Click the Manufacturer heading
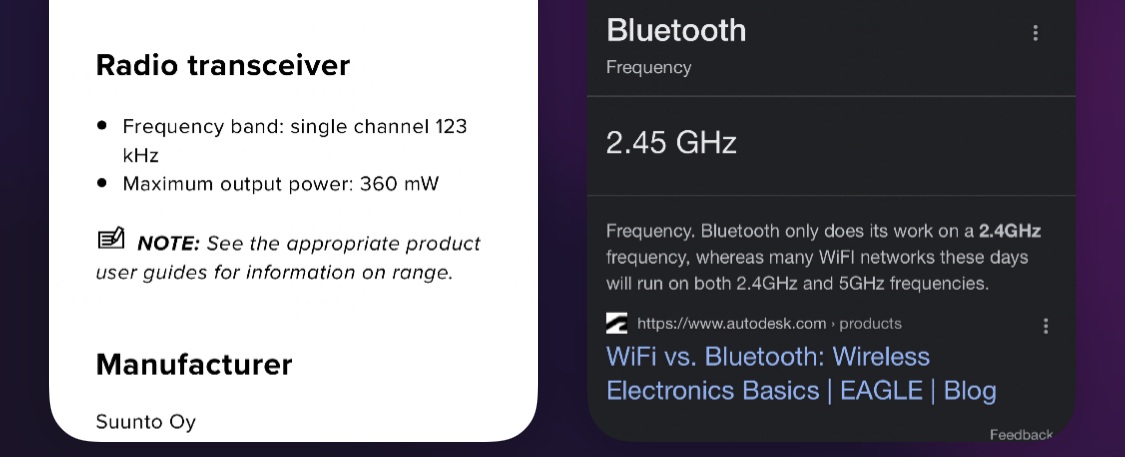1125x457 pixels. pyautogui.click(x=194, y=364)
